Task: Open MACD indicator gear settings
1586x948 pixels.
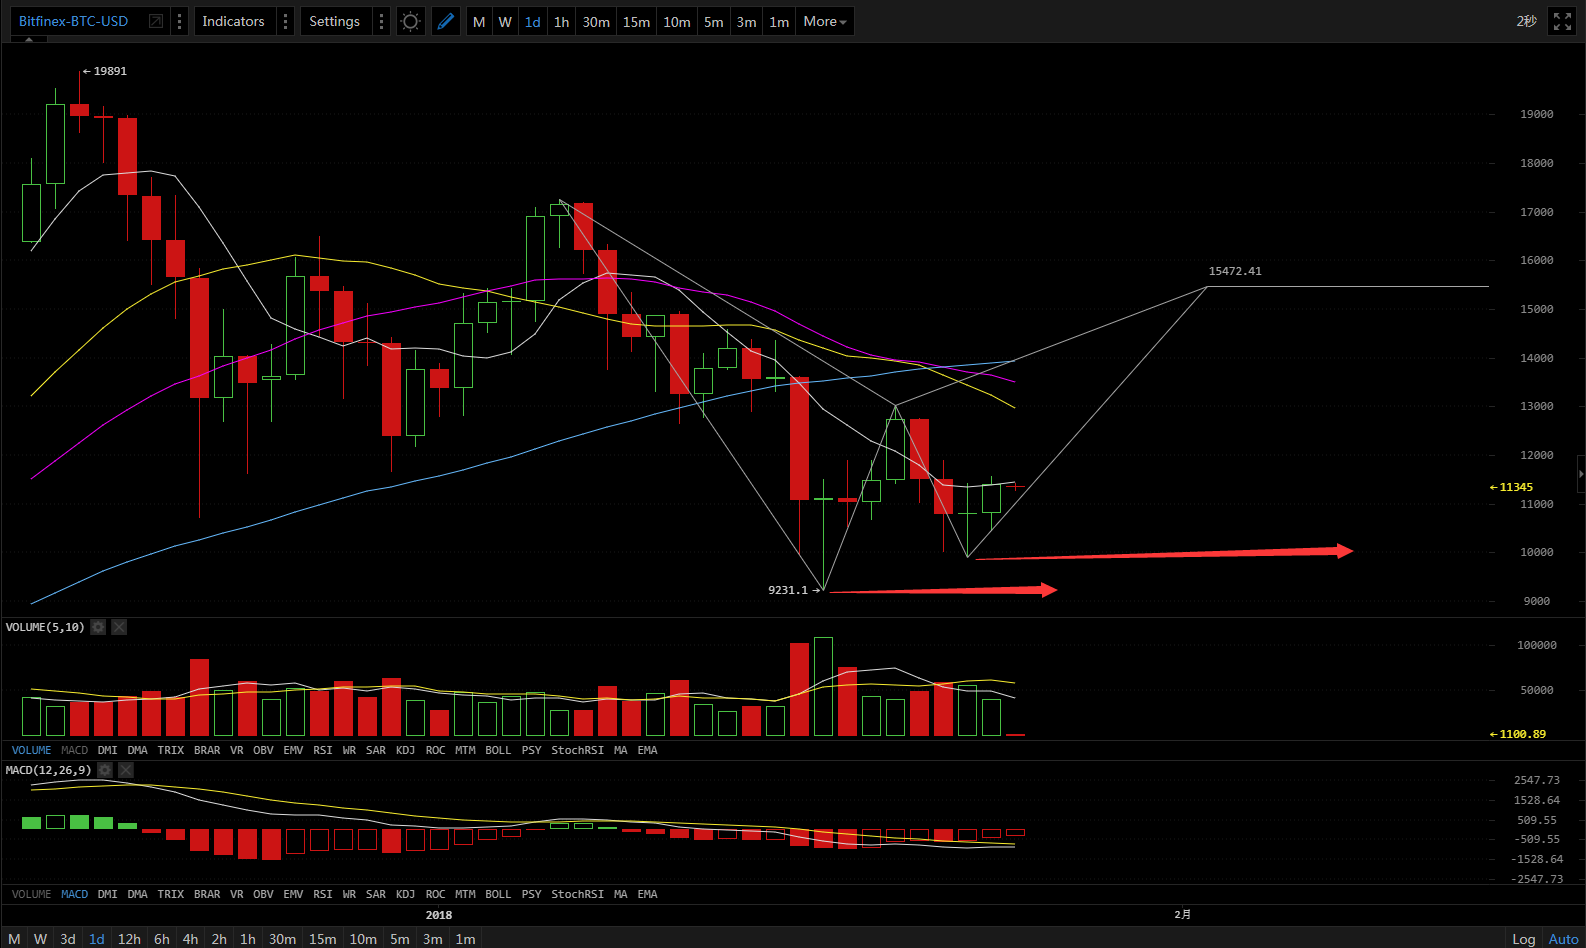Action: (x=105, y=770)
